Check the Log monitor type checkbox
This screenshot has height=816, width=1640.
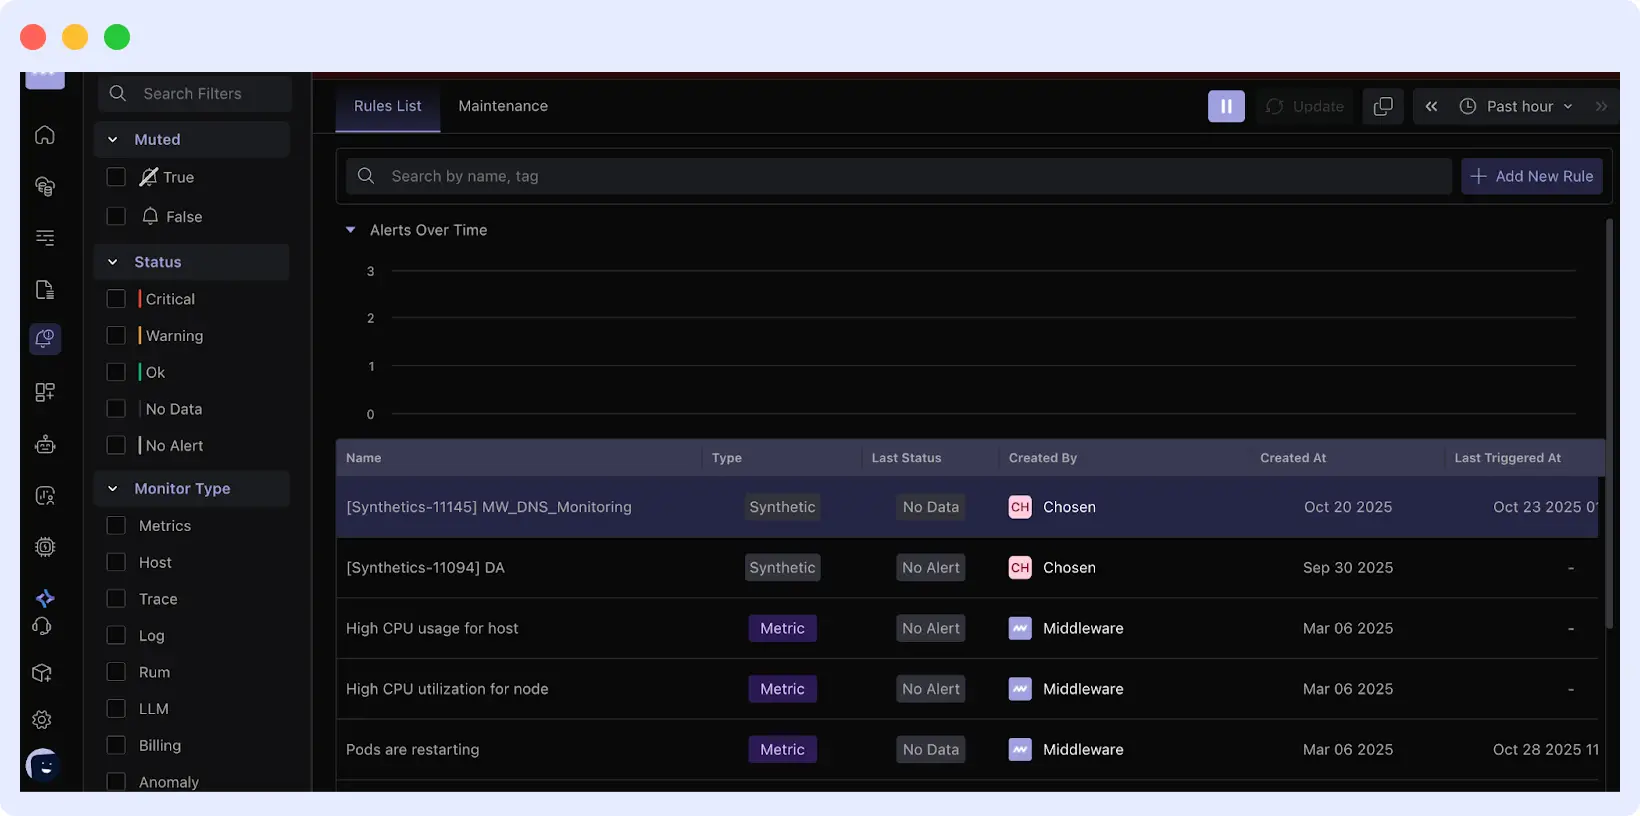pos(116,635)
